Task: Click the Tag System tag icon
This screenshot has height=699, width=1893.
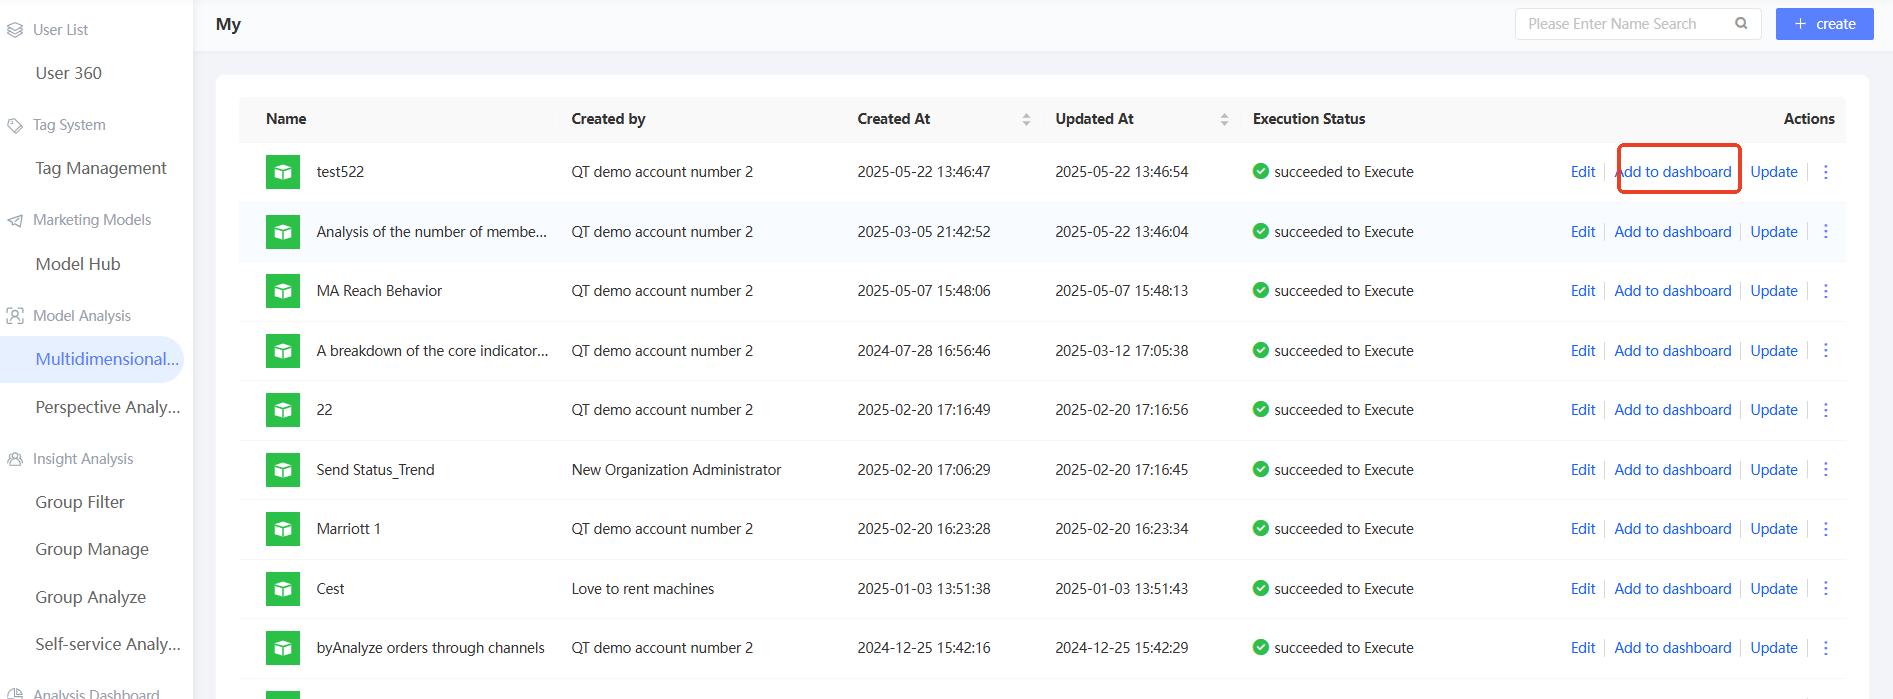Action: [x=15, y=125]
